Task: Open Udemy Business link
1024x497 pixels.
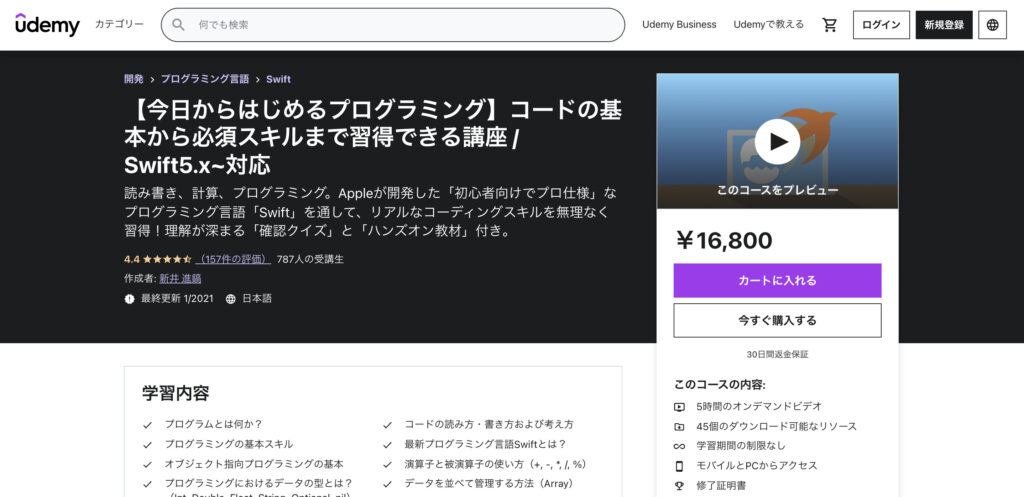Action: pos(679,25)
